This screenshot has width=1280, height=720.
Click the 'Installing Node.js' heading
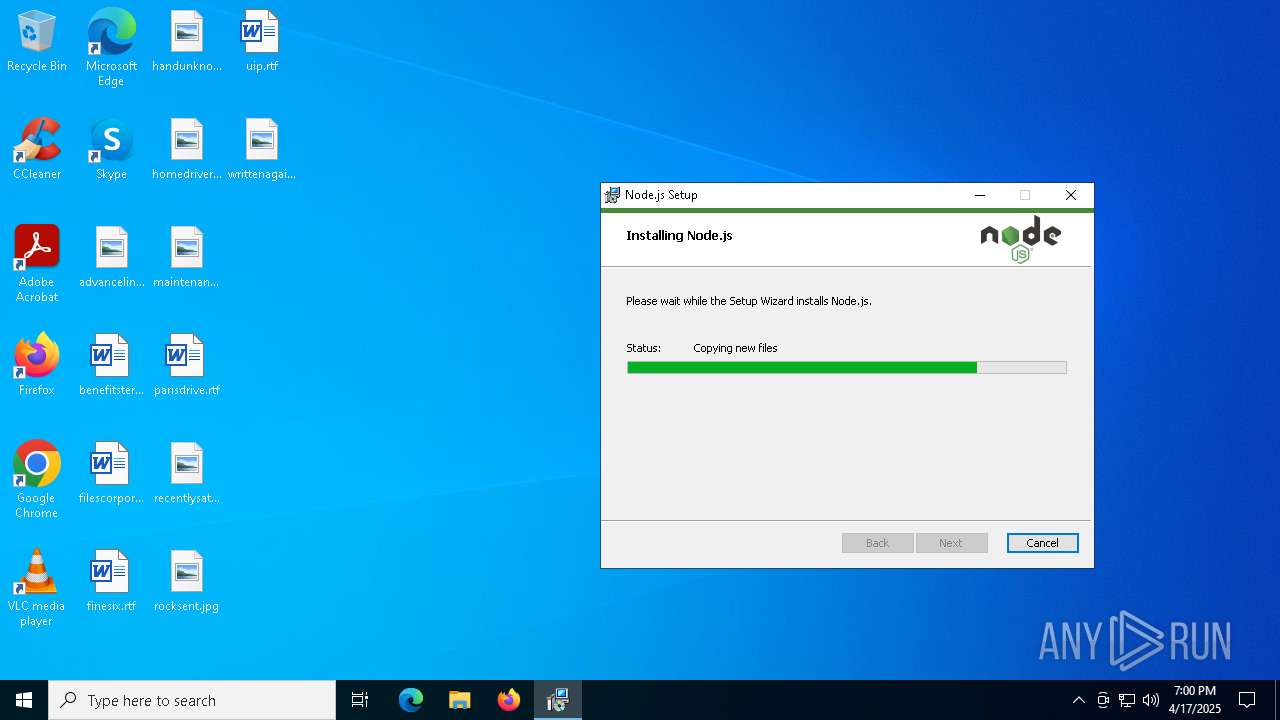pyautogui.click(x=679, y=236)
